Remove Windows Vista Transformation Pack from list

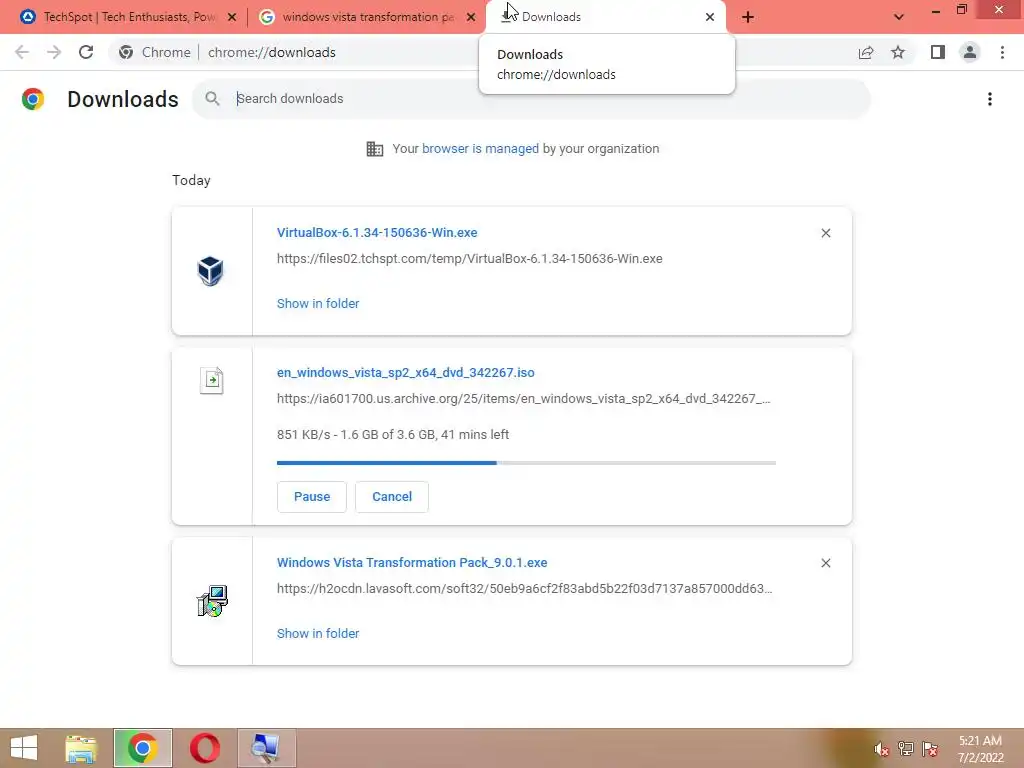pyautogui.click(x=825, y=563)
